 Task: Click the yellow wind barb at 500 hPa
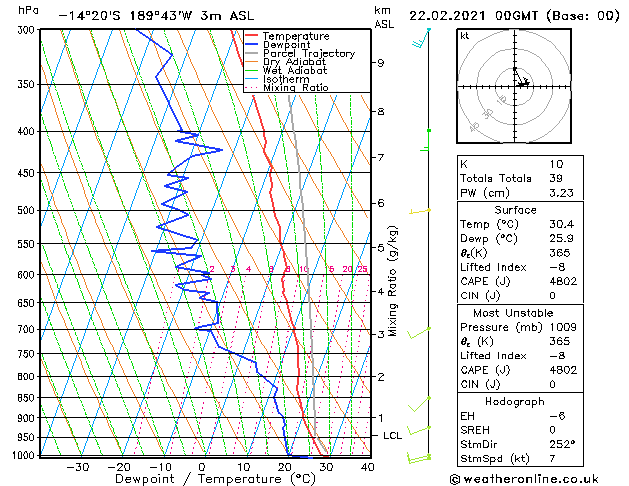[420, 211]
